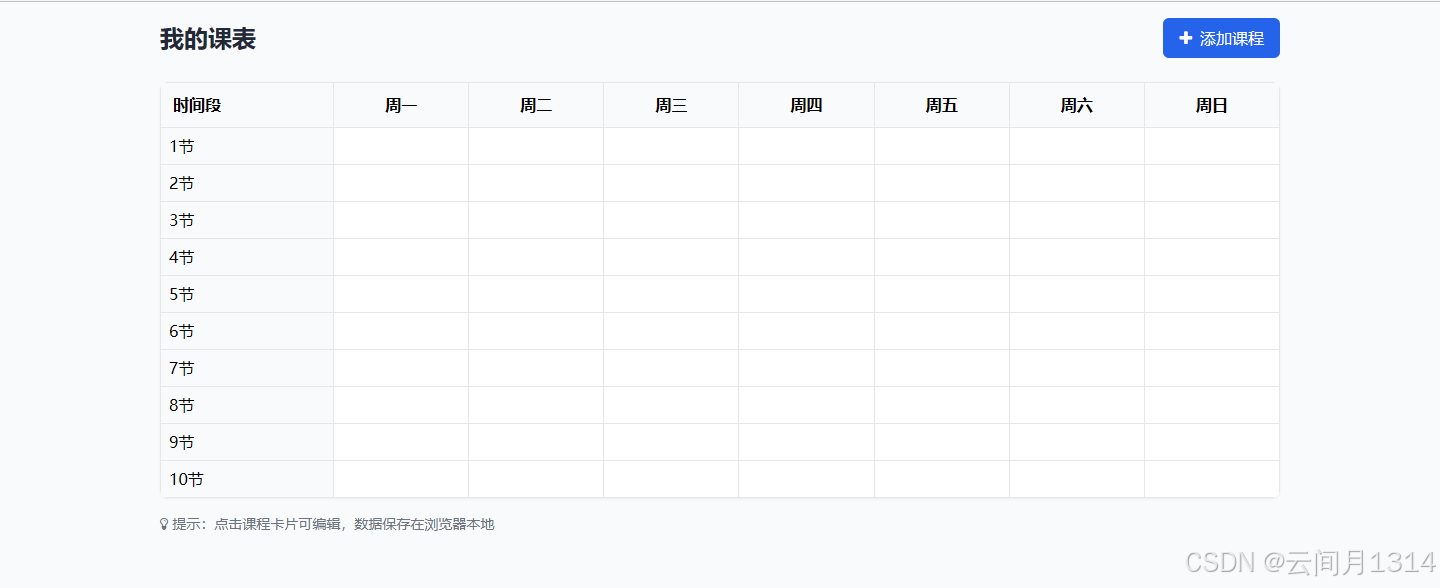Click the 周三 column header
1440x588 pixels.
(671, 105)
